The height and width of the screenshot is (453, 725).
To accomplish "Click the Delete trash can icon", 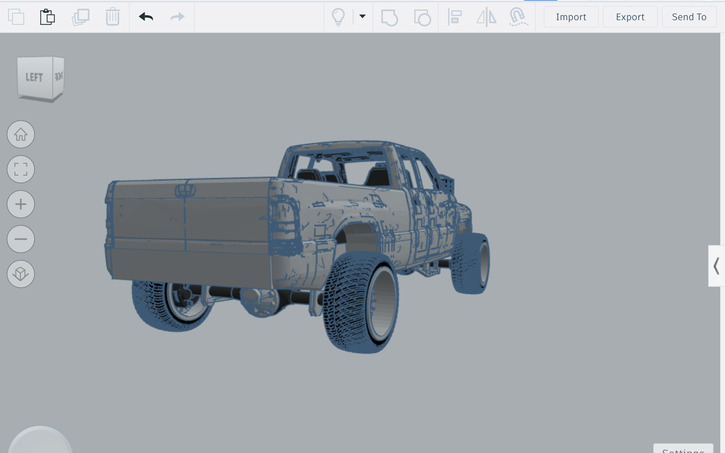I will coord(112,17).
